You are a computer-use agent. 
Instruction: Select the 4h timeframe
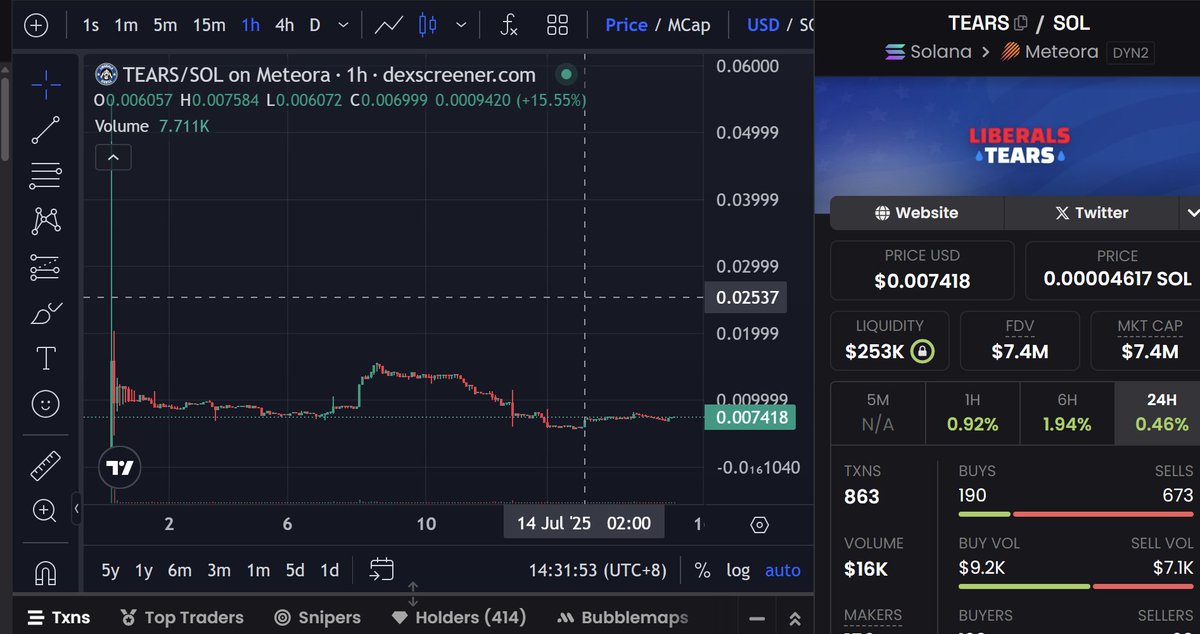284,25
